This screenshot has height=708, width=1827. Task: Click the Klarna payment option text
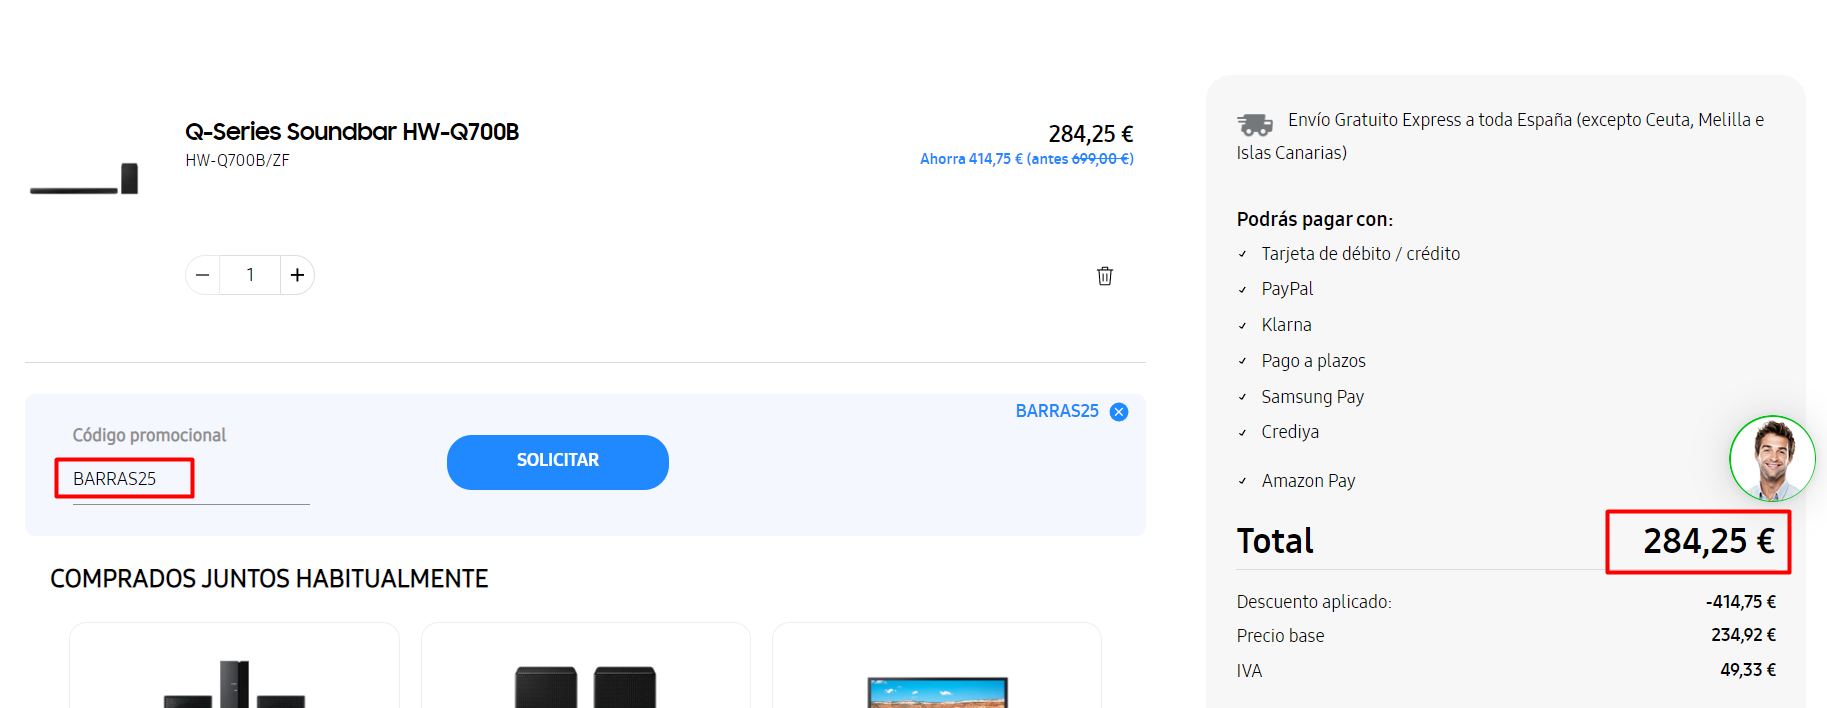coord(1286,325)
